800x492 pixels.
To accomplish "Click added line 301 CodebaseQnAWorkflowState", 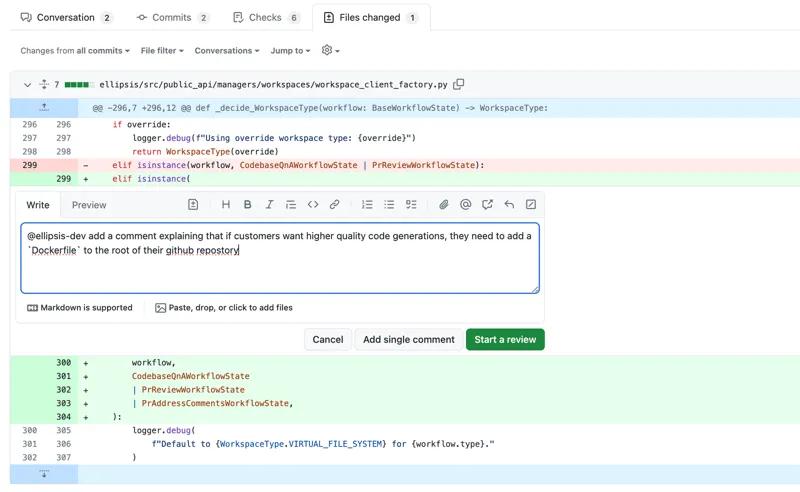I will pyautogui.click(x=191, y=376).
